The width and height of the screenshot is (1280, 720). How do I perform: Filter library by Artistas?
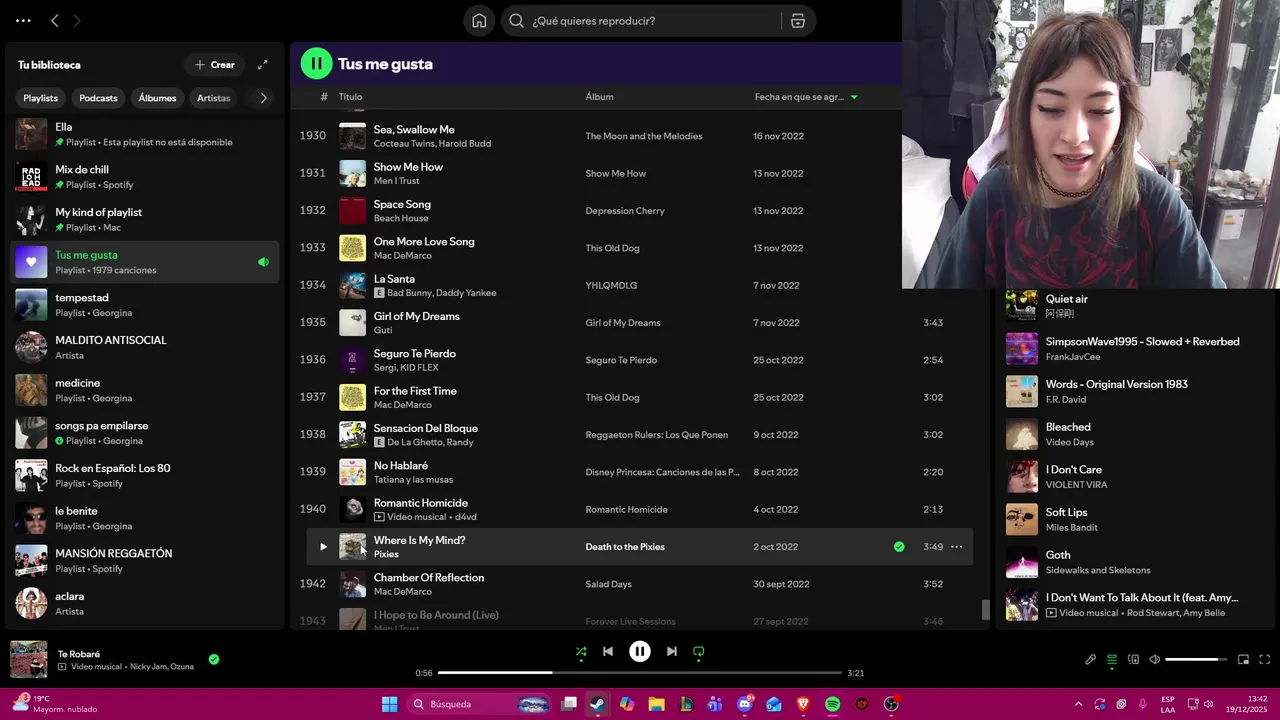(x=214, y=98)
